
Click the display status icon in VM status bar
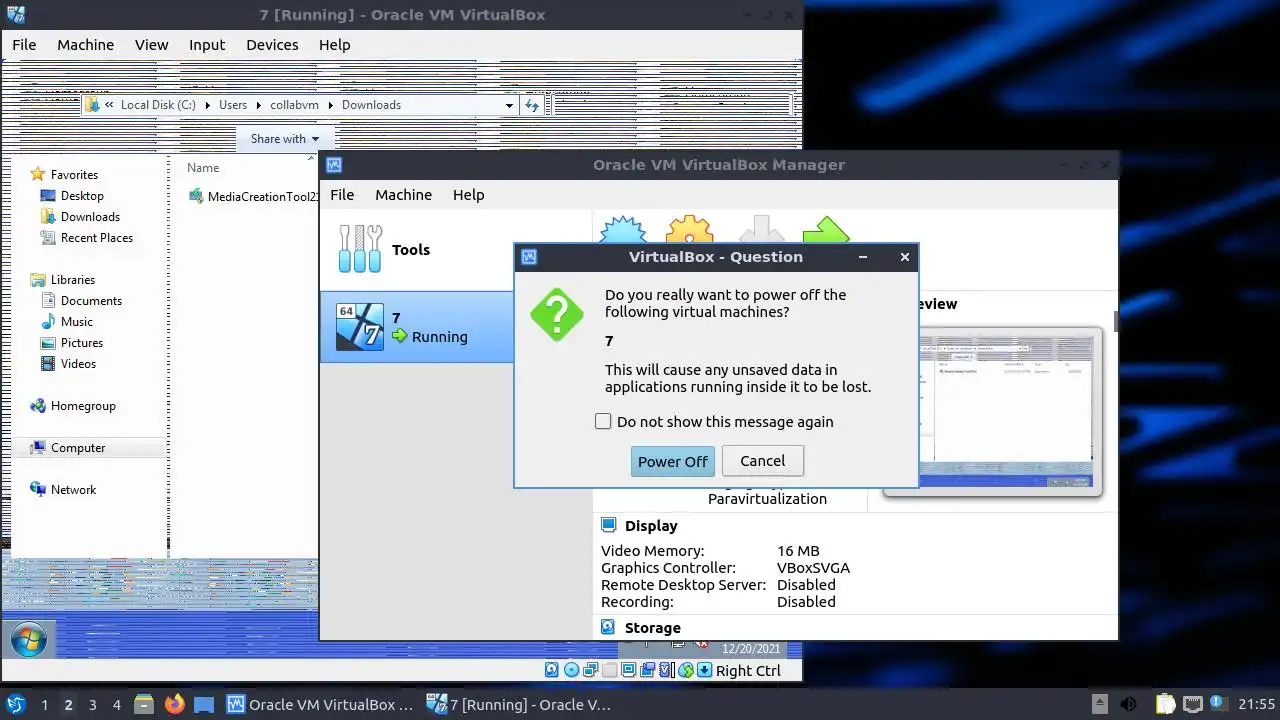[628, 670]
